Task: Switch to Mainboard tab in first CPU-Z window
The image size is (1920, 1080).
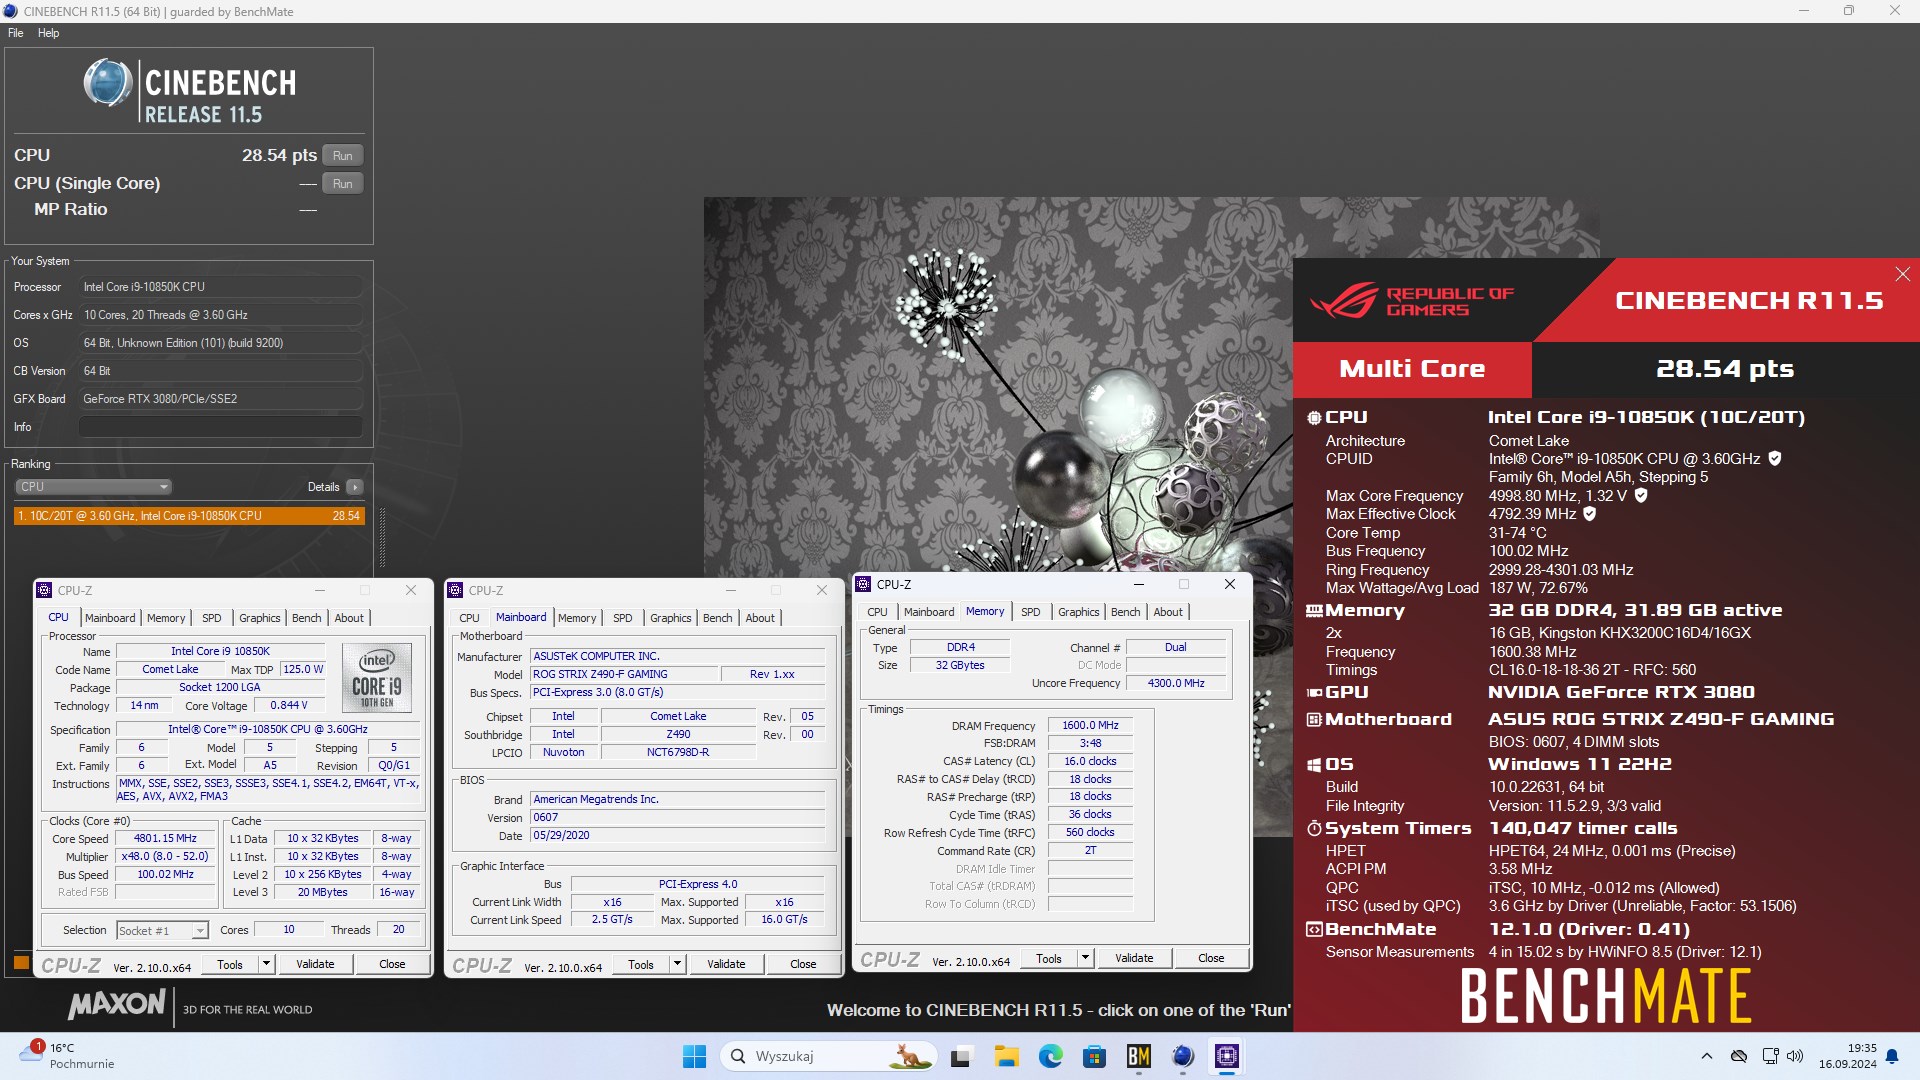Action: click(110, 618)
